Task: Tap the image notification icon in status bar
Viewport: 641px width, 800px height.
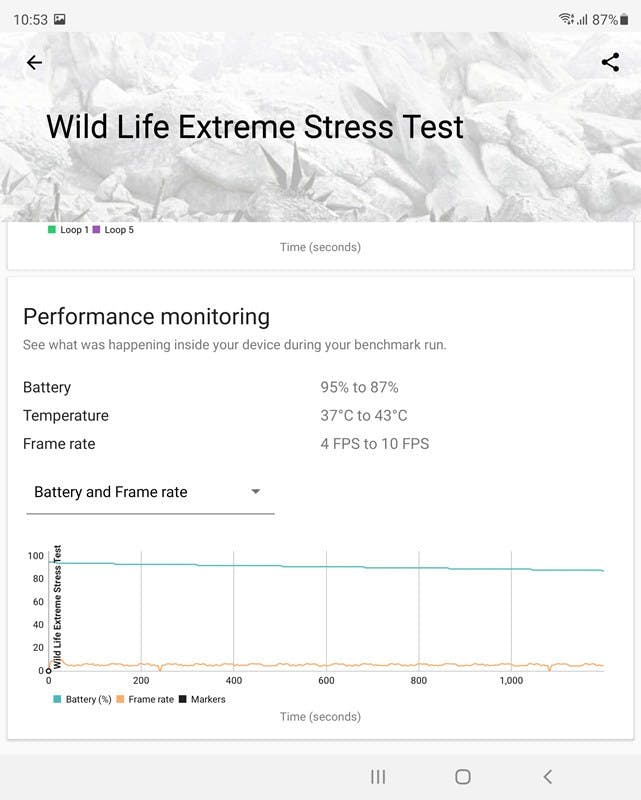Action: 60,19
